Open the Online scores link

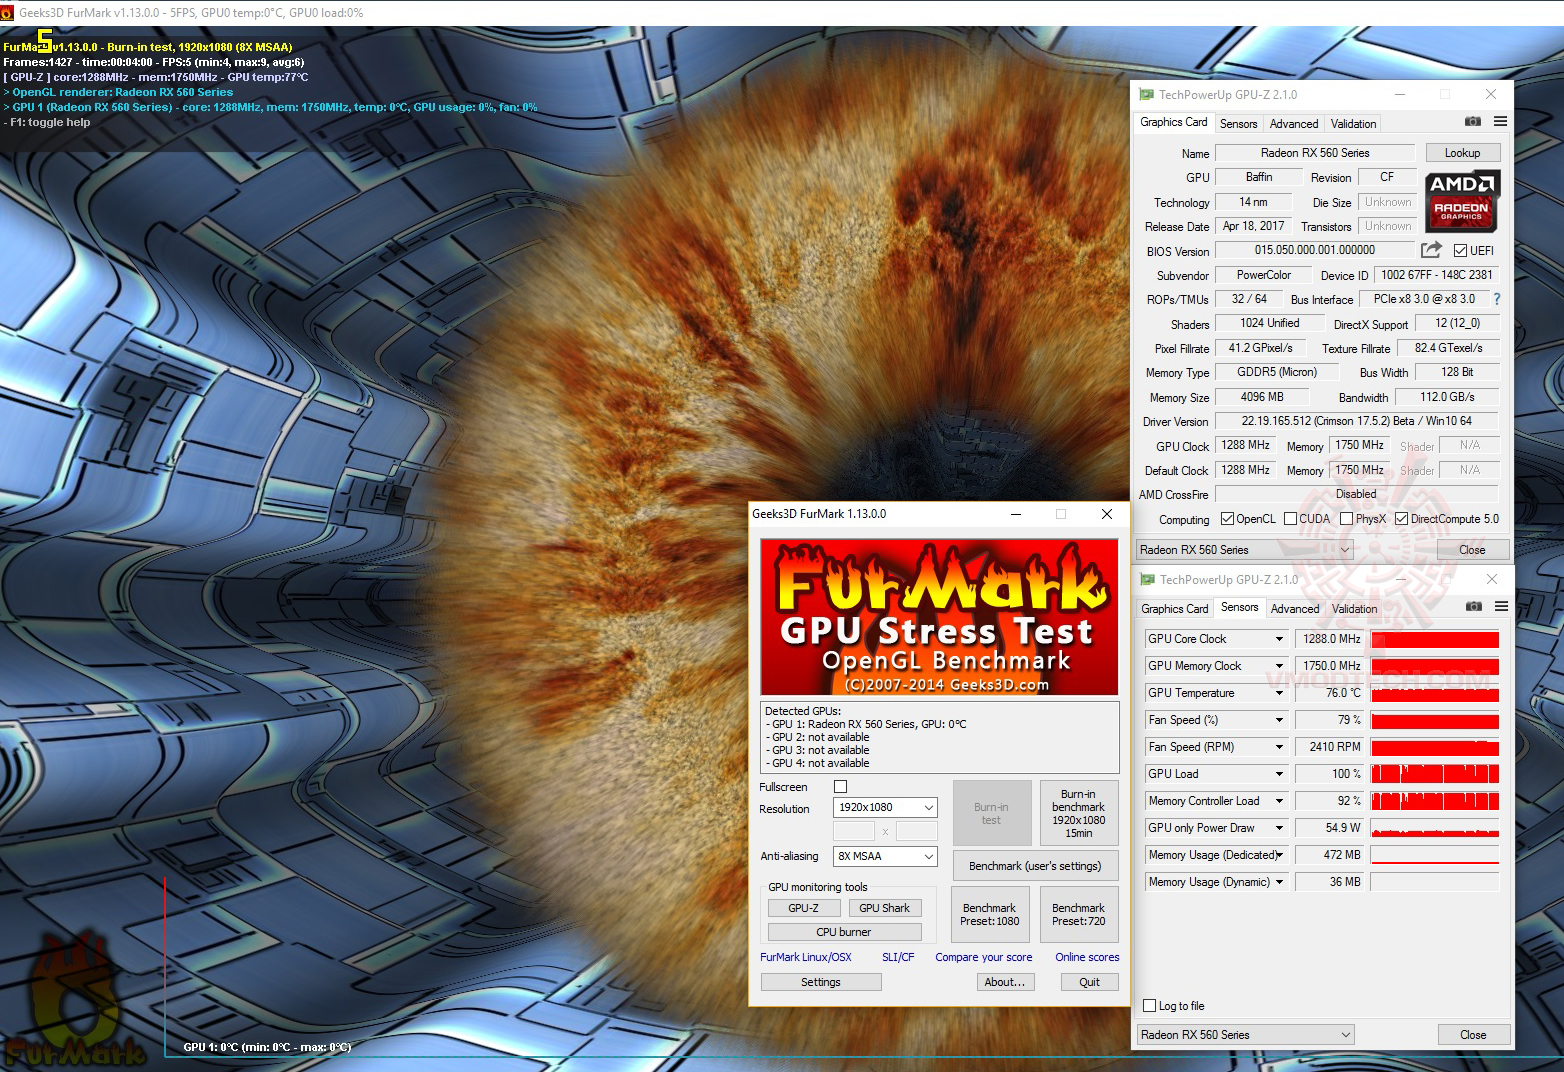[1087, 957]
